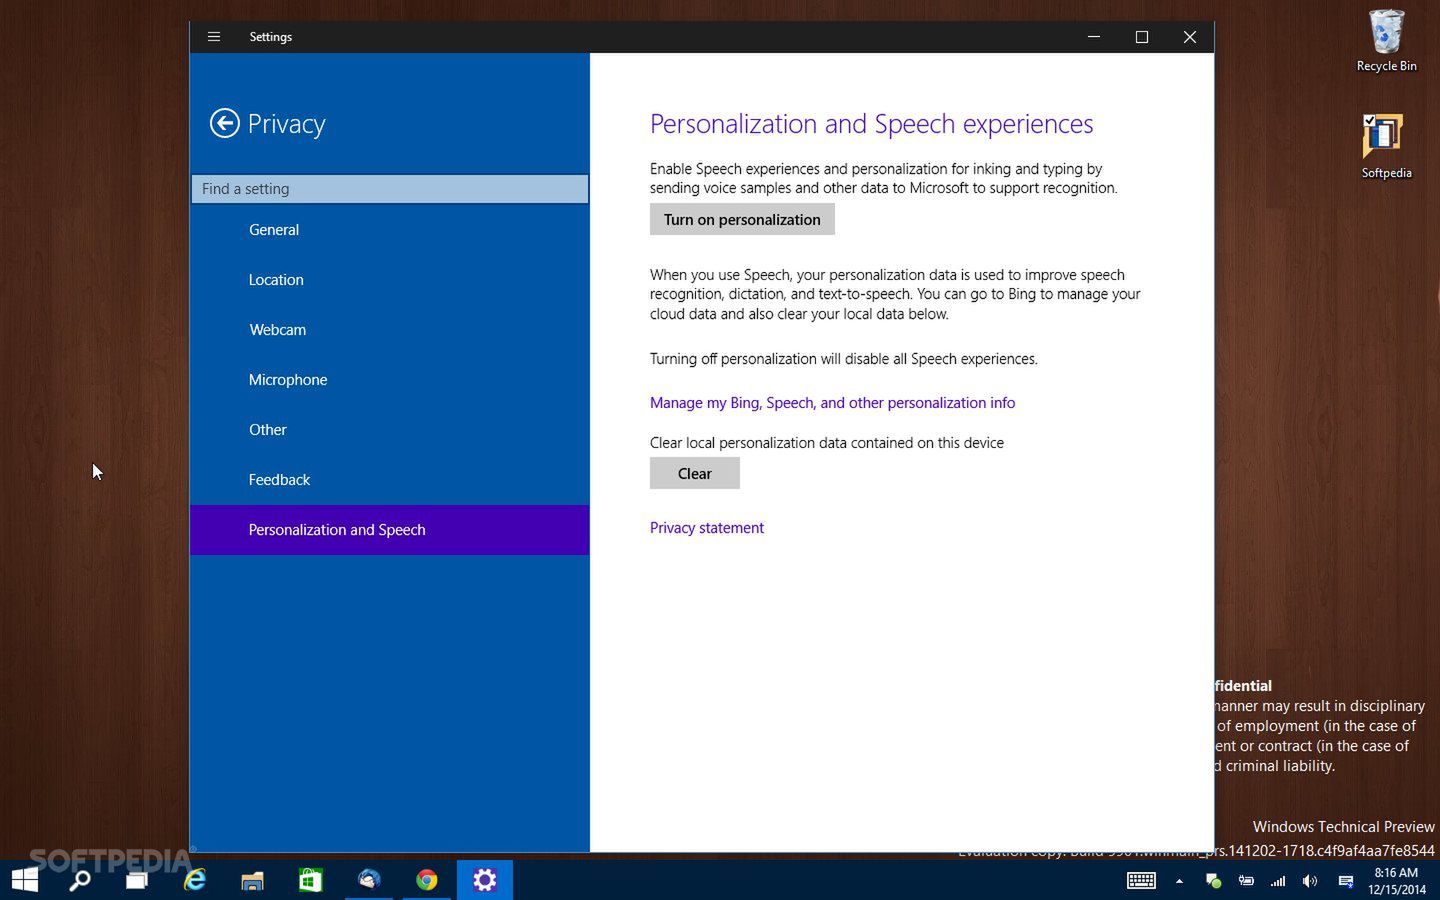Open the General privacy section
1440x900 pixels.
390,230
